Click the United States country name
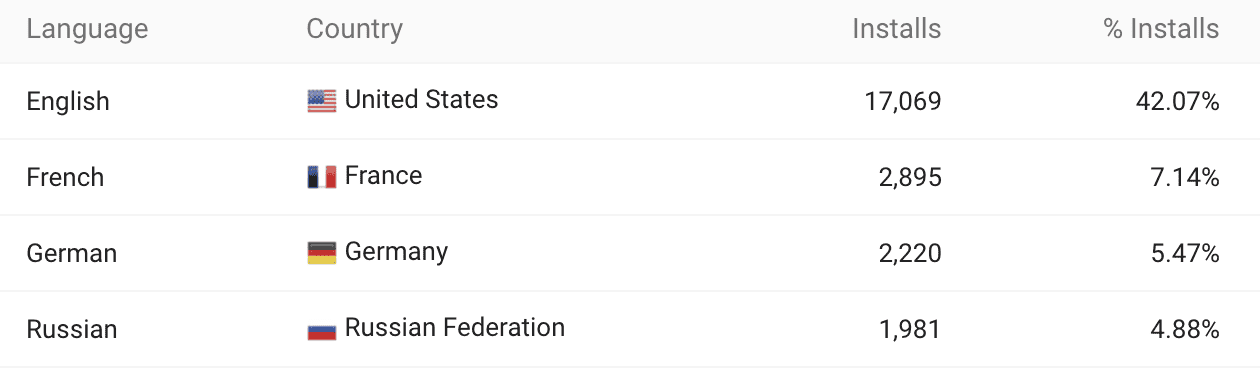This screenshot has height=372, width=1260. (421, 100)
